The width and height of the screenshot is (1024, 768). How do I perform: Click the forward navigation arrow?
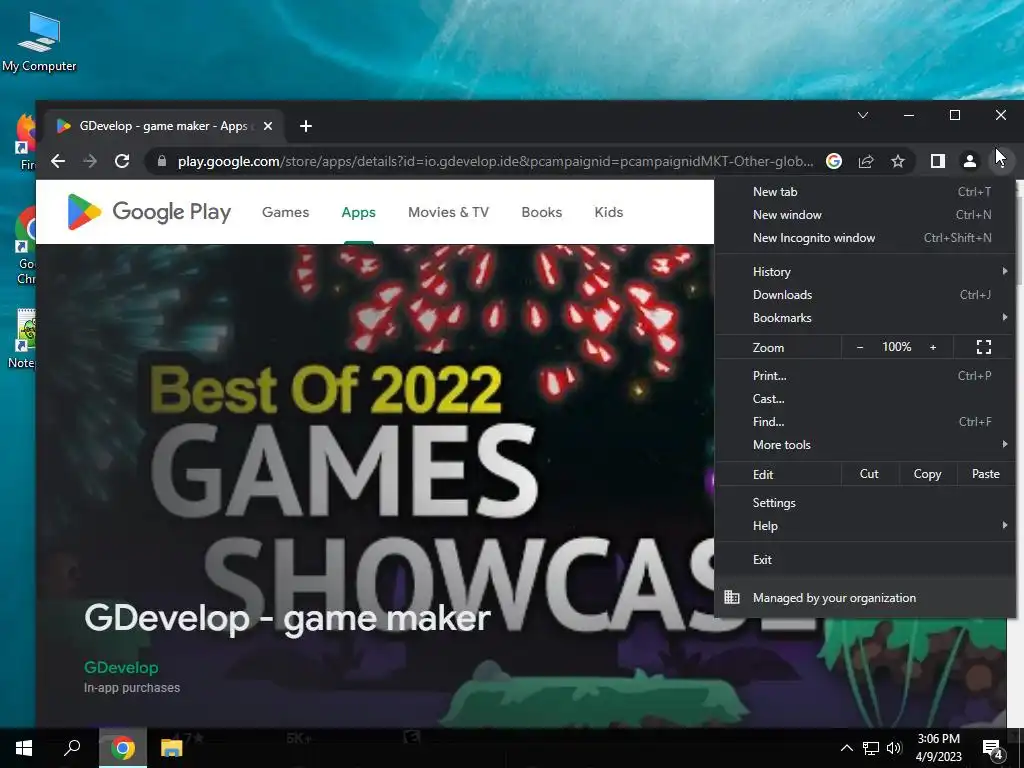pyautogui.click(x=90, y=161)
